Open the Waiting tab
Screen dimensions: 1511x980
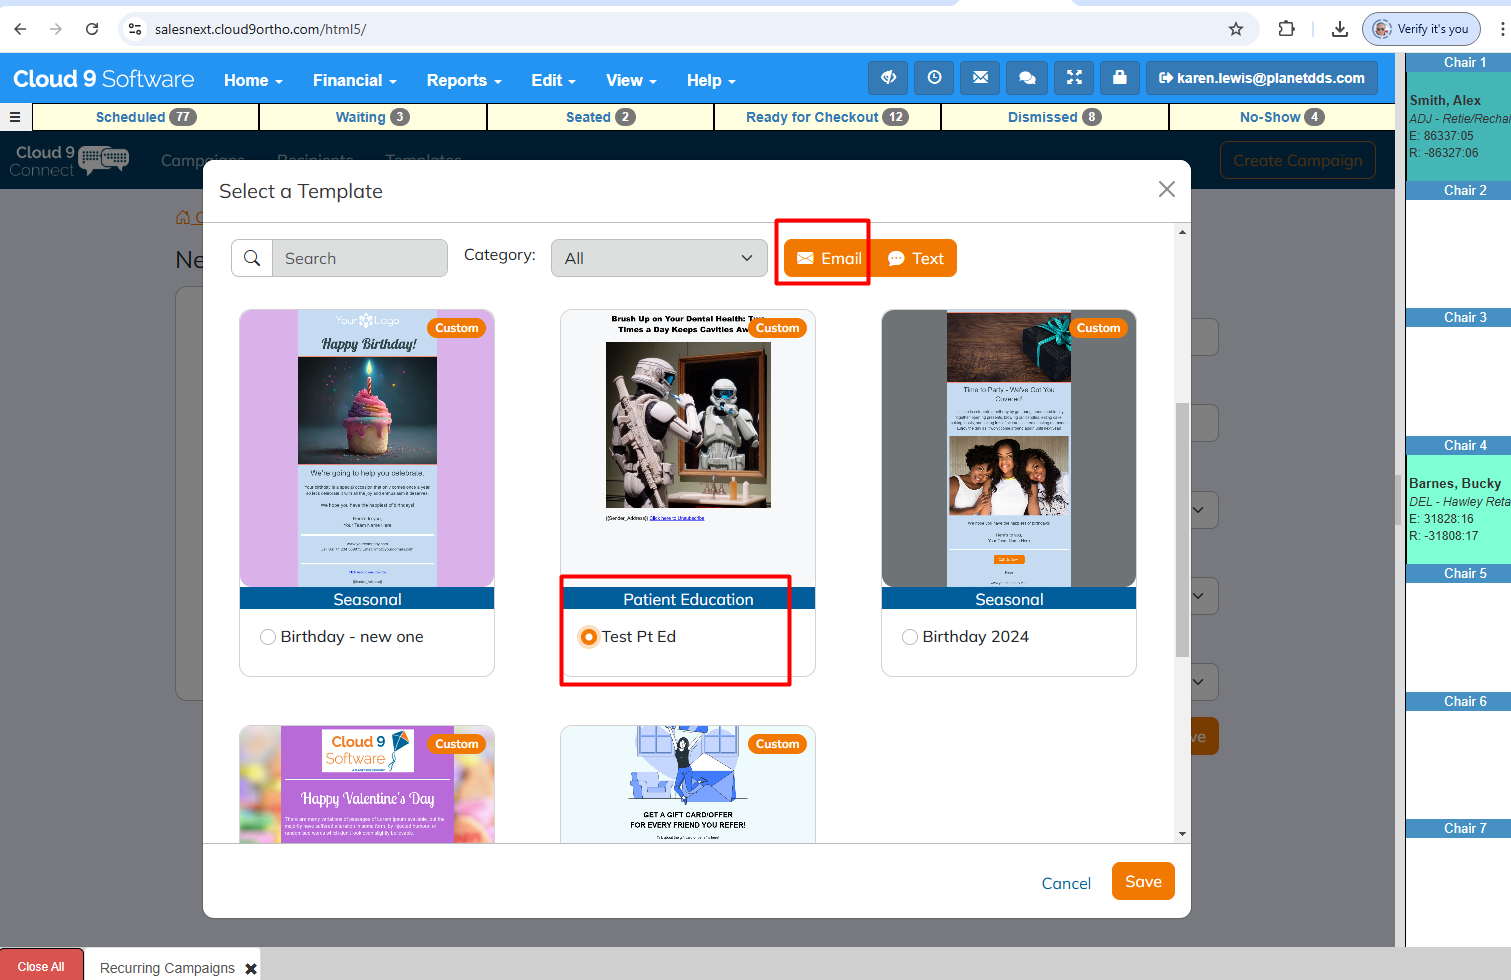372,117
